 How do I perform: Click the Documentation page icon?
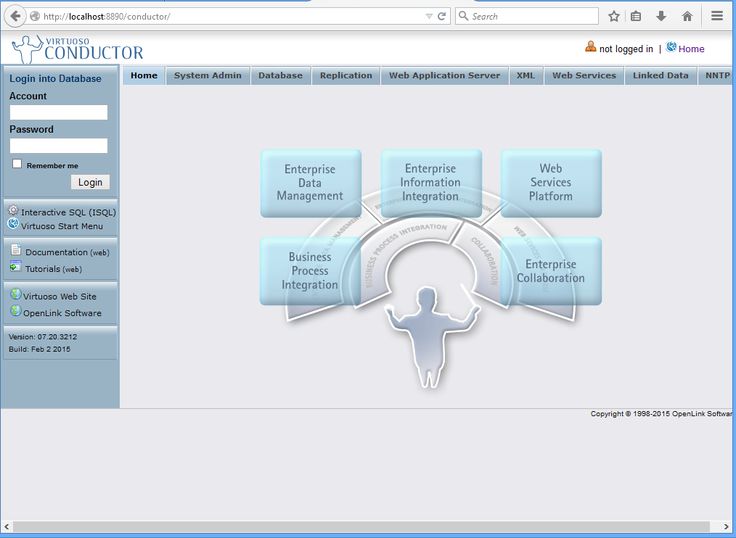15,250
